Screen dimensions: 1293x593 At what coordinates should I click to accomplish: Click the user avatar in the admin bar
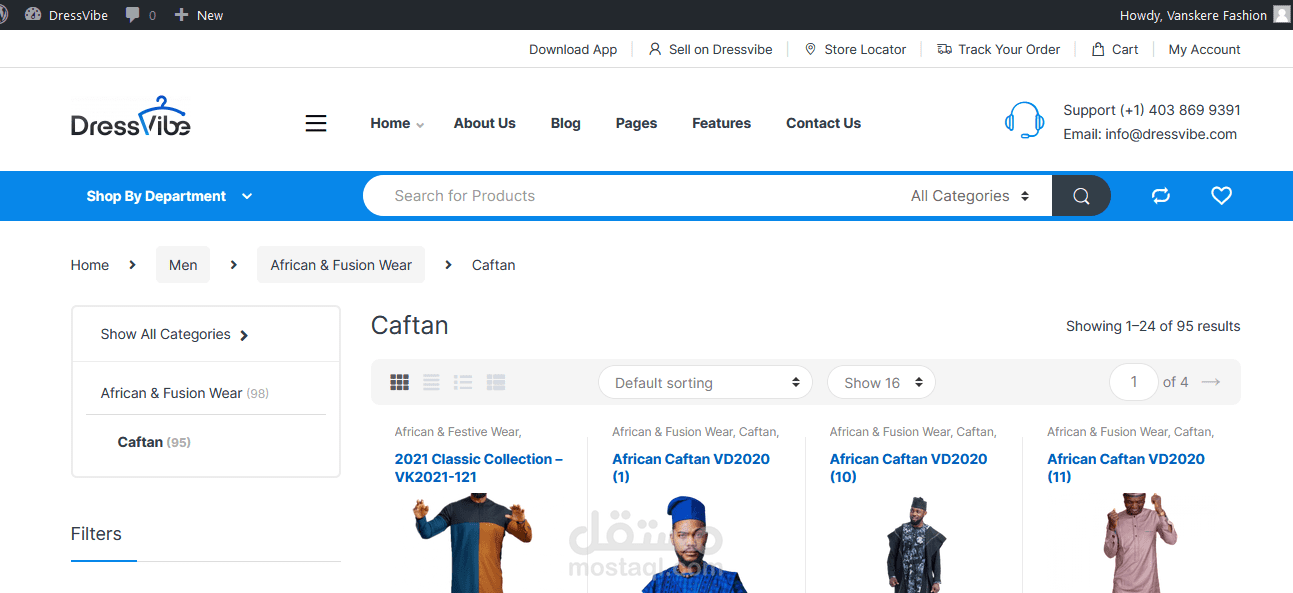(1281, 15)
